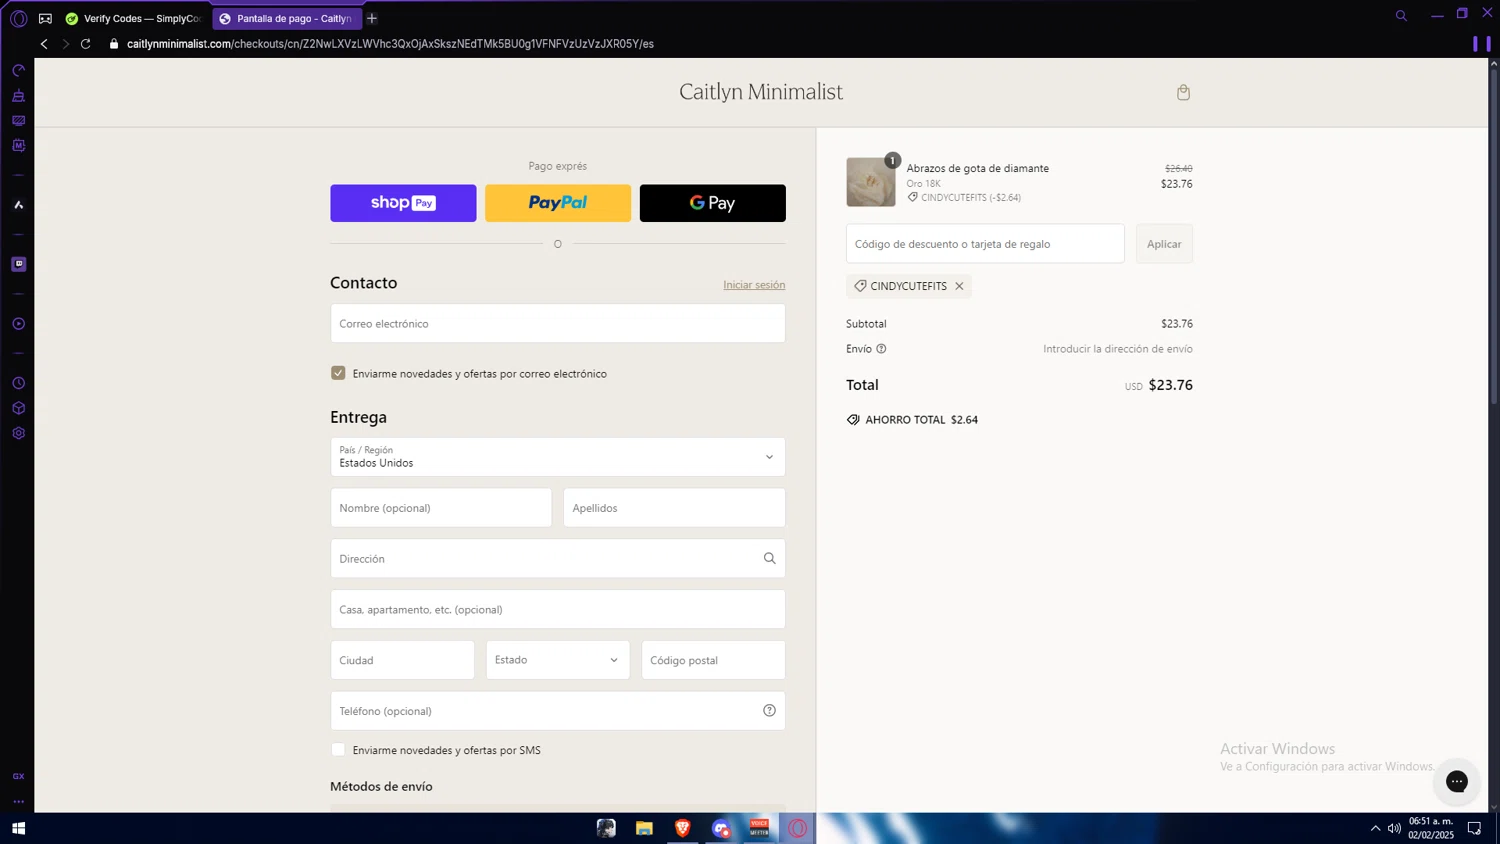This screenshot has width=1500, height=844.
Task: Open Twitch panel in sidebar
Action: tap(18, 264)
